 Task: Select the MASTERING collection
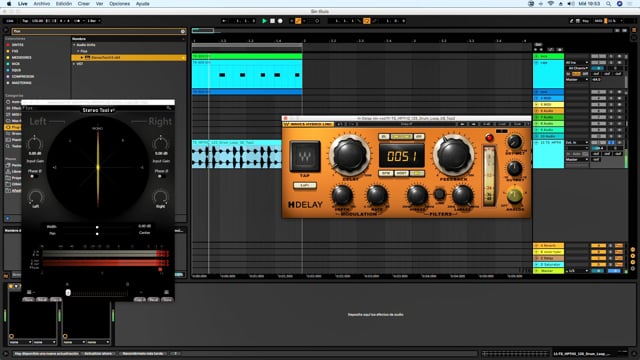[x=22, y=83]
